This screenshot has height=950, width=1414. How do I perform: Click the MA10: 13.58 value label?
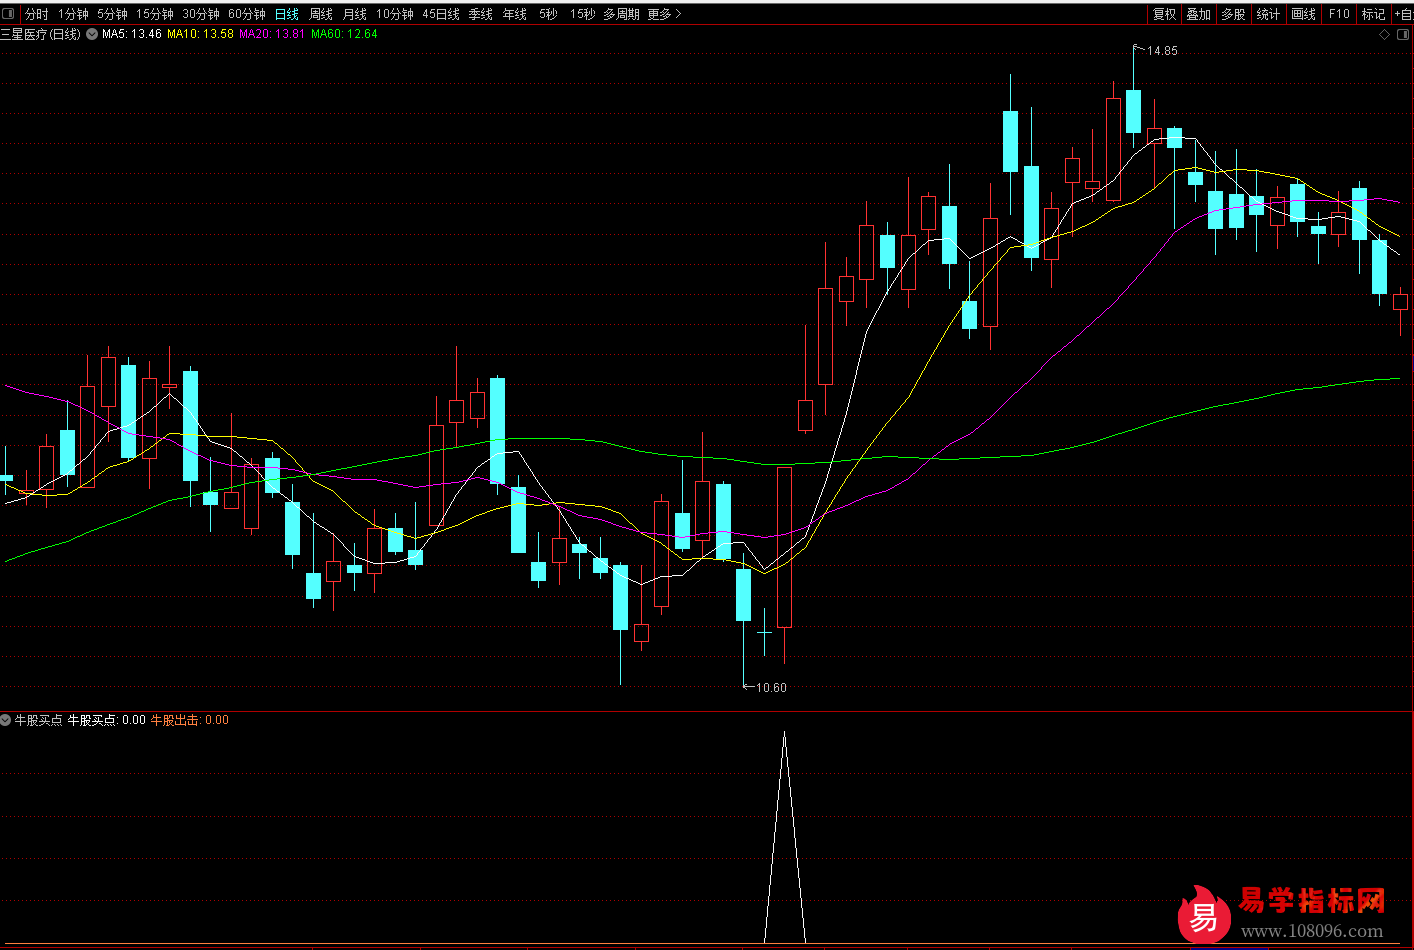200,34
